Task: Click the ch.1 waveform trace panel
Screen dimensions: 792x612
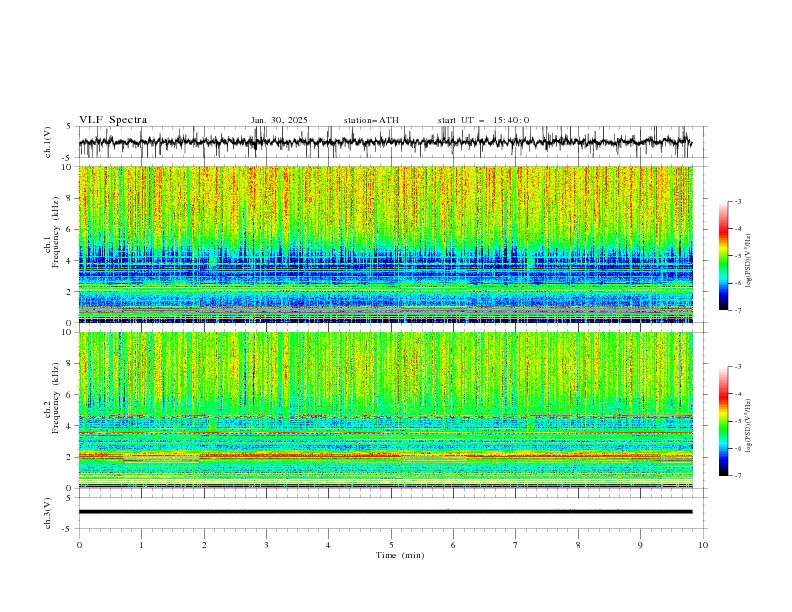Action: pos(393,142)
